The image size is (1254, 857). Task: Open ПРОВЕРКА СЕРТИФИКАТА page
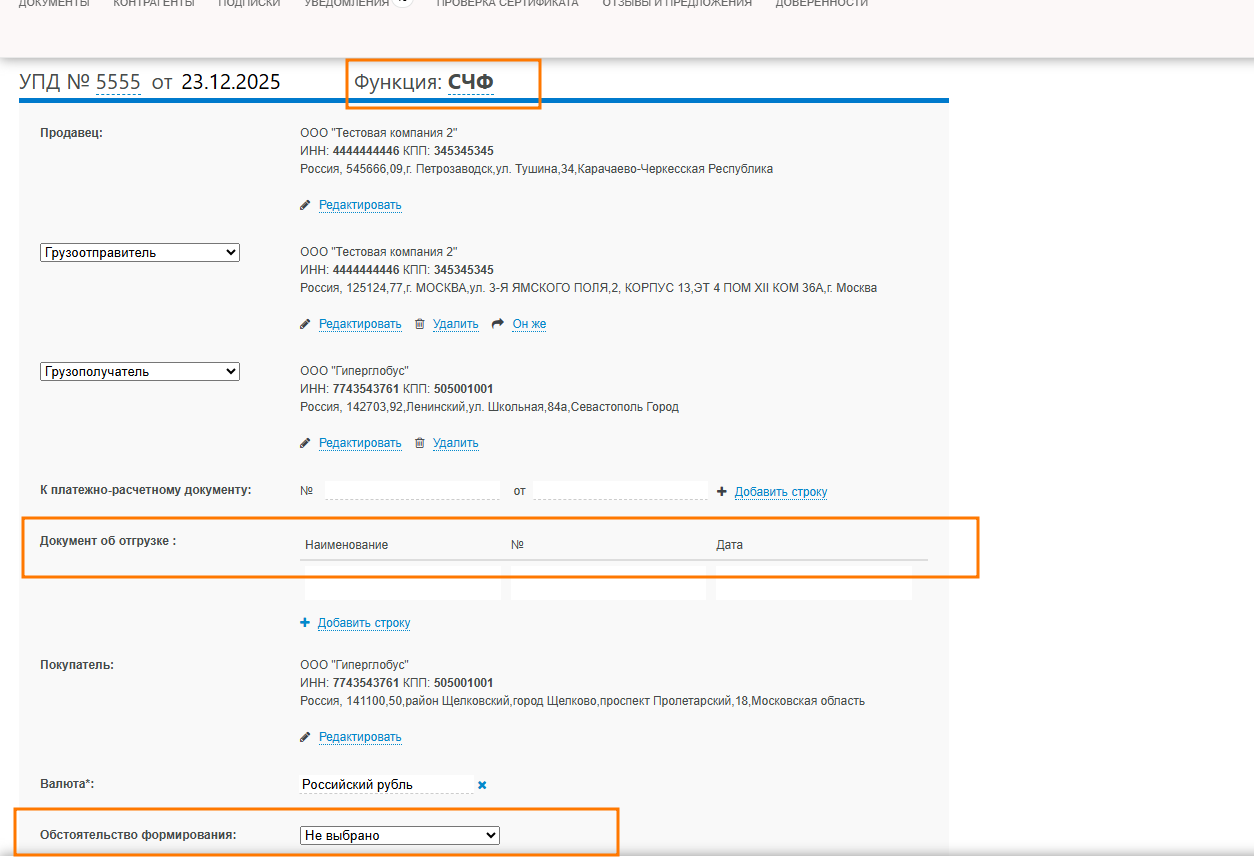pyautogui.click(x=507, y=4)
